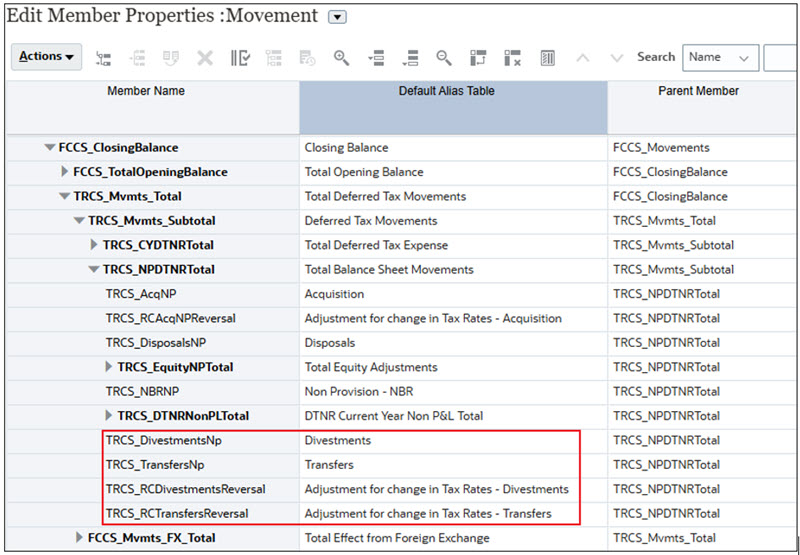The width and height of the screenshot is (800, 555).
Task: Click the Disposals alias cell
Action: [x=454, y=343]
